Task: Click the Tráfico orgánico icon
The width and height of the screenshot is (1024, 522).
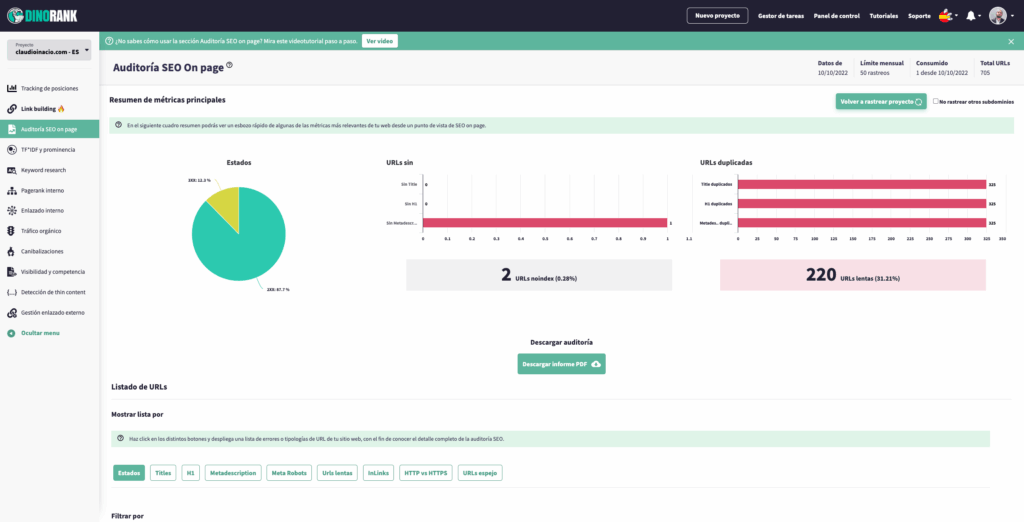Action: (12, 231)
